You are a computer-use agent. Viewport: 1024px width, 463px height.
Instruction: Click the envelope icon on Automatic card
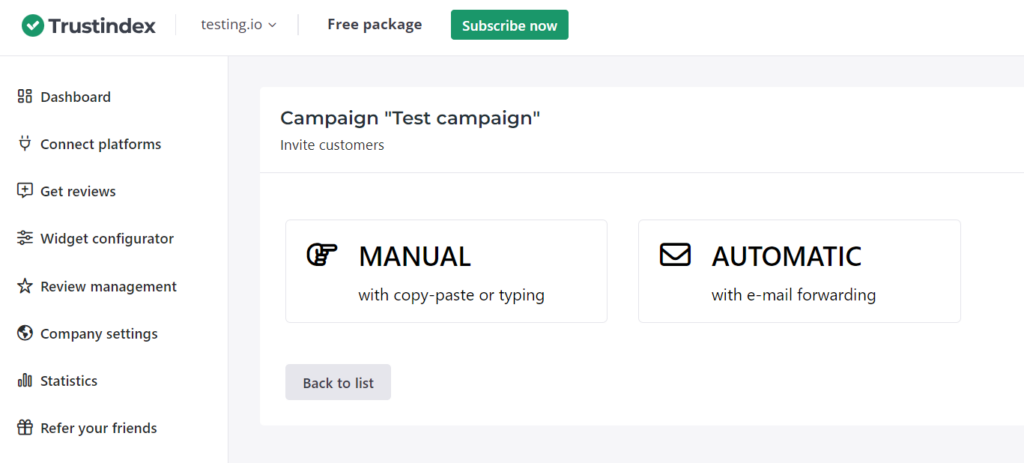(x=675, y=255)
